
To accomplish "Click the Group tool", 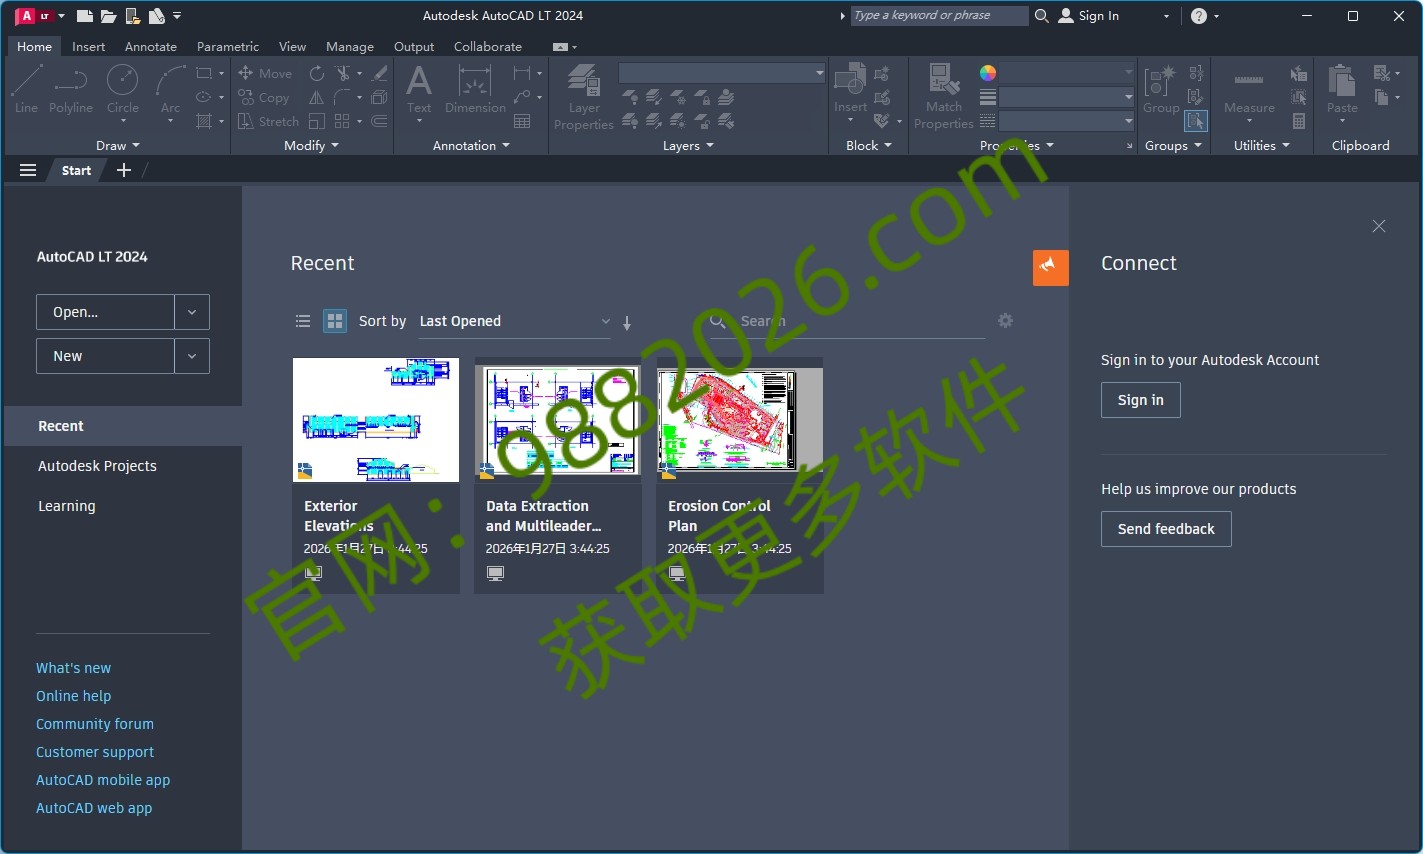I will coord(1161,89).
